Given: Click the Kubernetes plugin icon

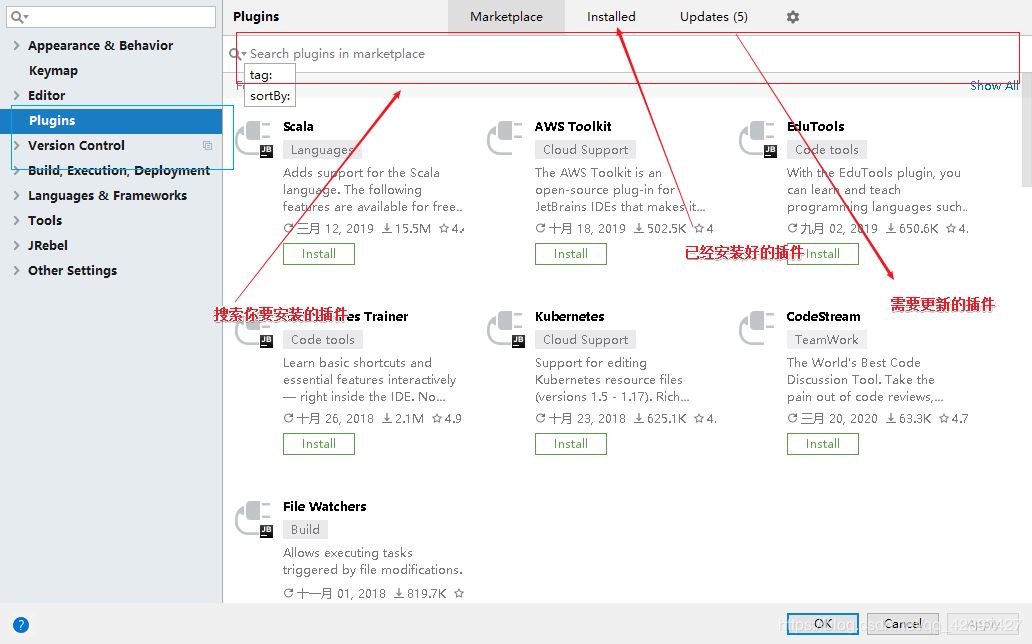Looking at the screenshot, I should coord(506,329).
